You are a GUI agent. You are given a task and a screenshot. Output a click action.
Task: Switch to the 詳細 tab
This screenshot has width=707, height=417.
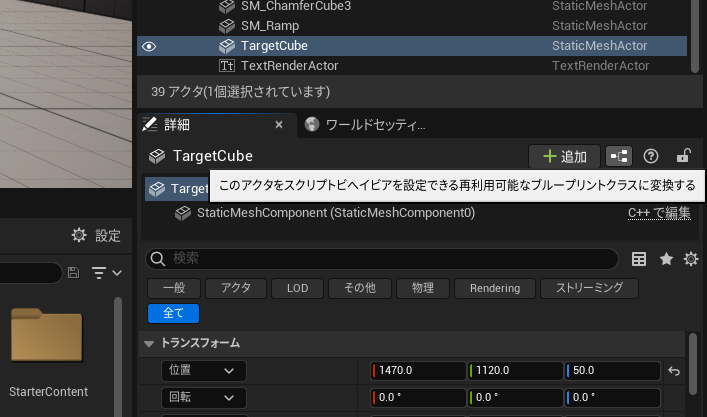pos(217,125)
